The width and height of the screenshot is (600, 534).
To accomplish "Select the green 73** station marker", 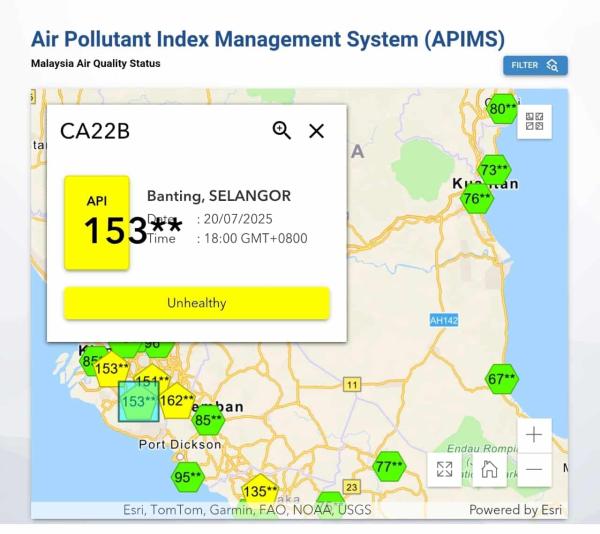I will point(494,169).
